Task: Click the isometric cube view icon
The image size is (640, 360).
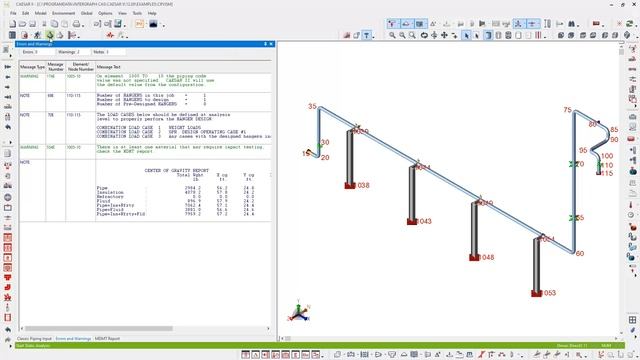Action: coord(627,36)
